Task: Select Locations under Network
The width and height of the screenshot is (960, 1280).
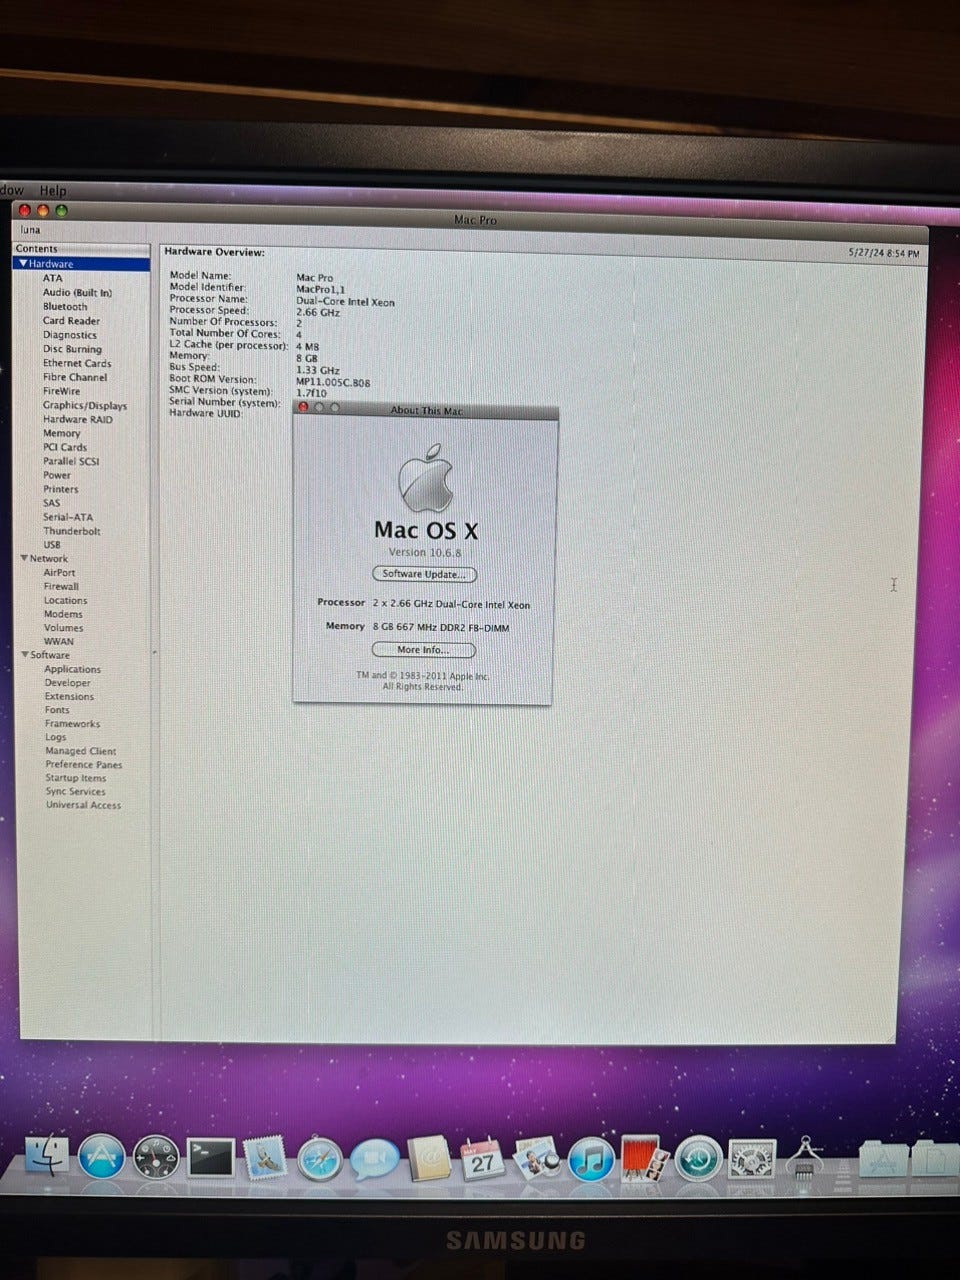Action: click(66, 600)
